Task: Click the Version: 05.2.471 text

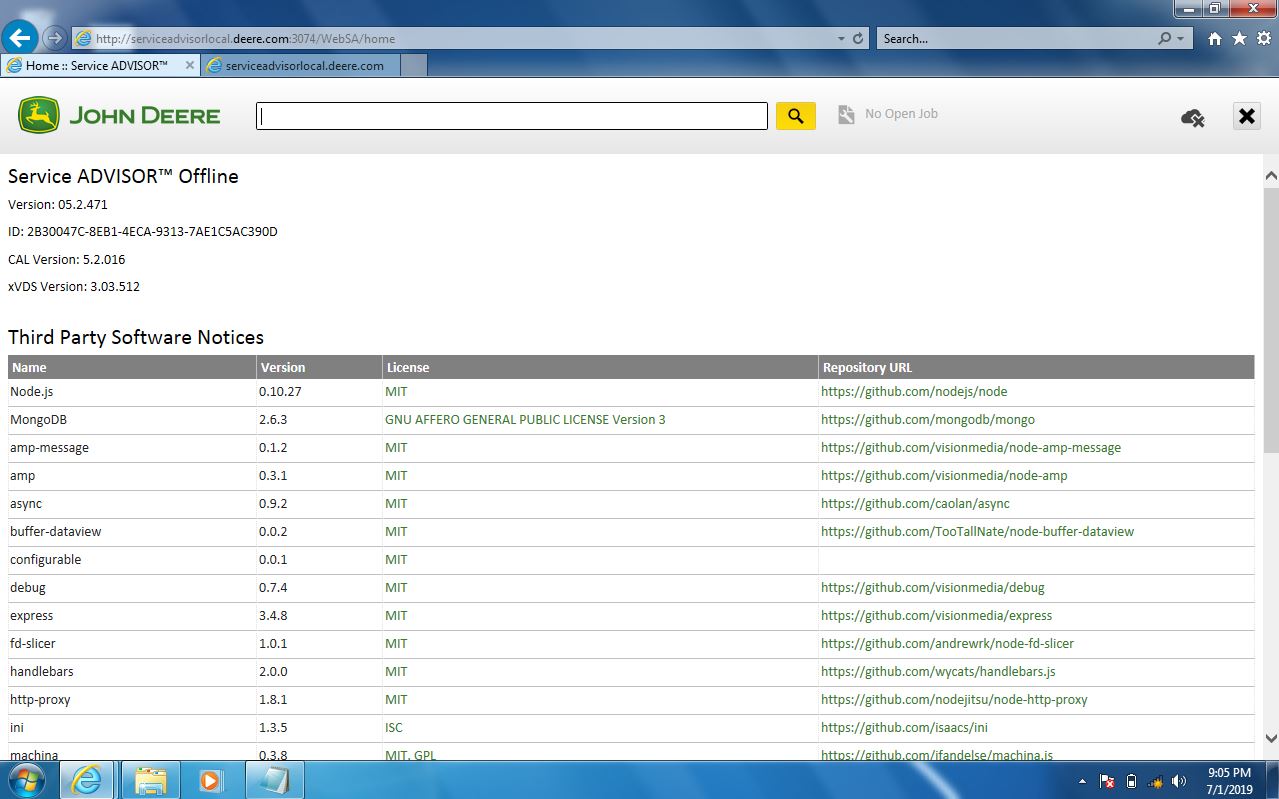Action: pos(58,204)
